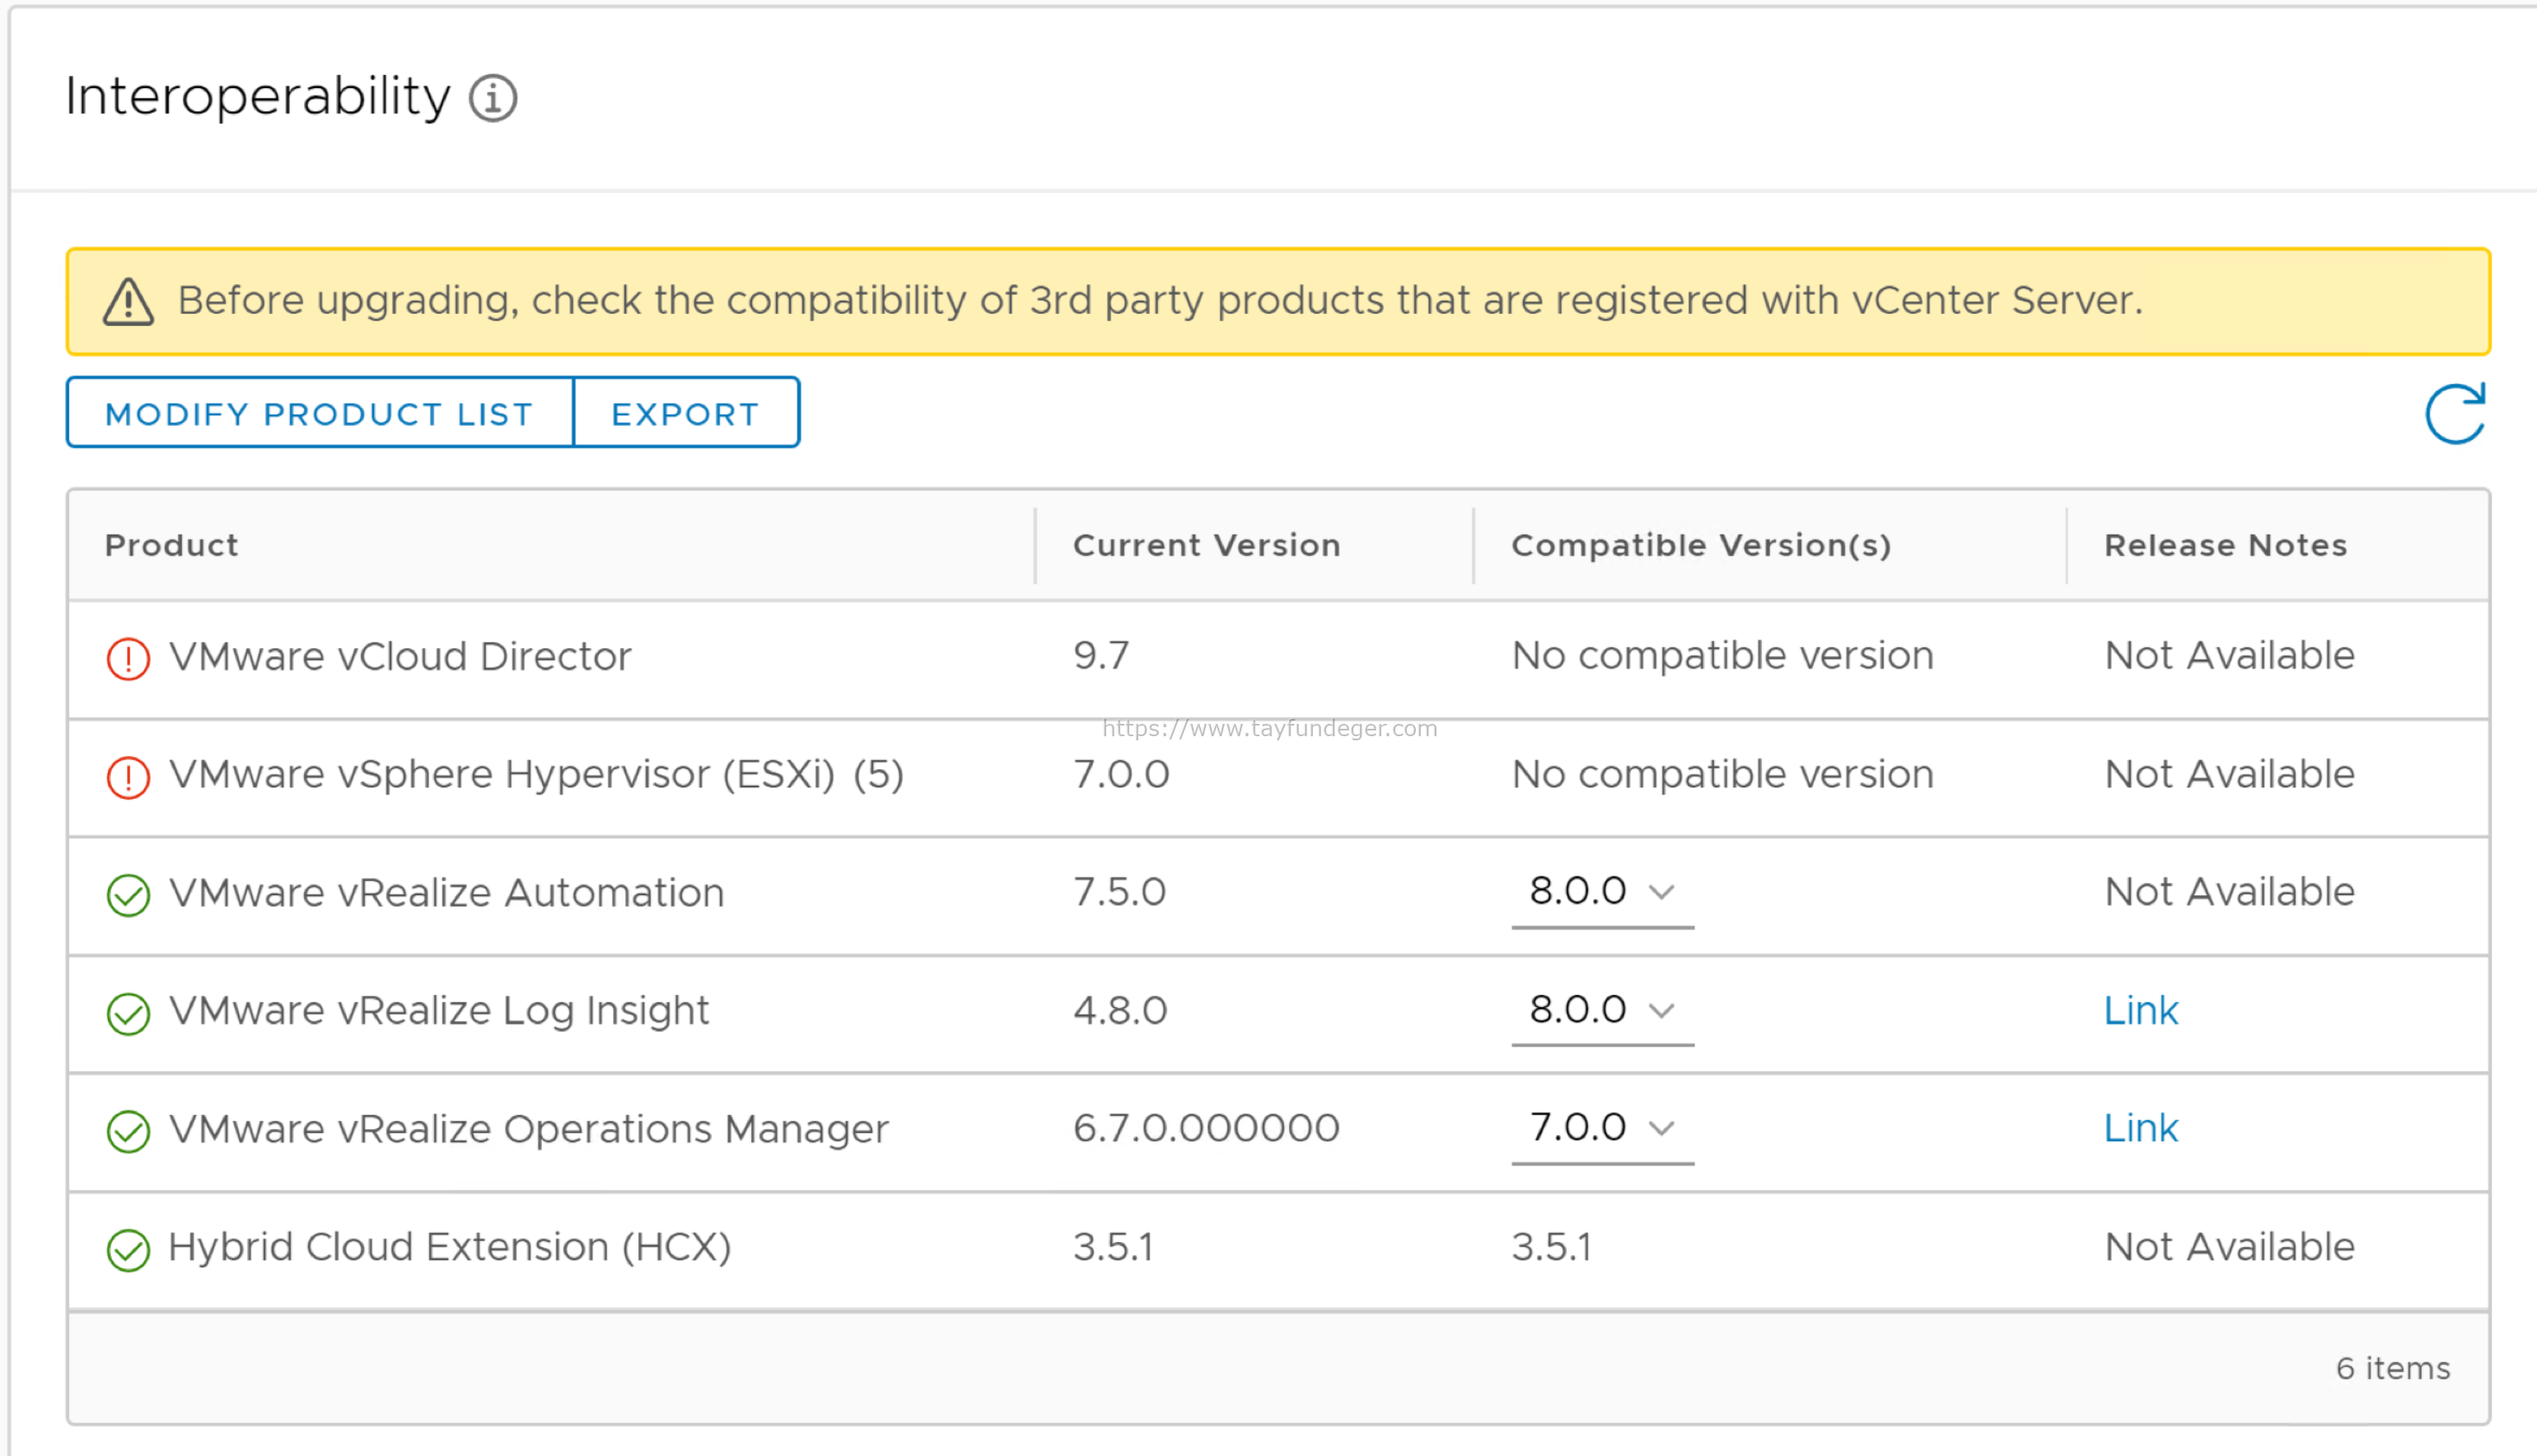Click the VMware vRealize Log Insight product name
The height and width of the screenshot is (1456, 2537).
coord(439,1011)
